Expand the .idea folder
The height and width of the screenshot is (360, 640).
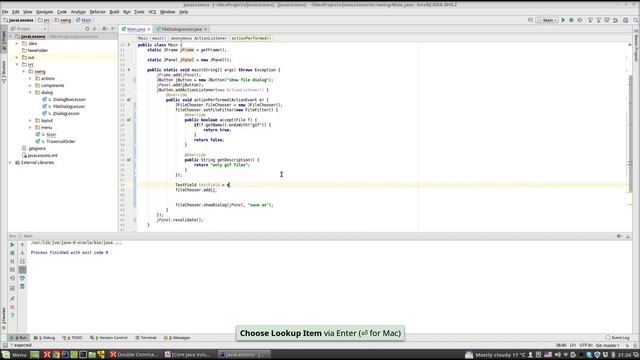tap(17, 43)
